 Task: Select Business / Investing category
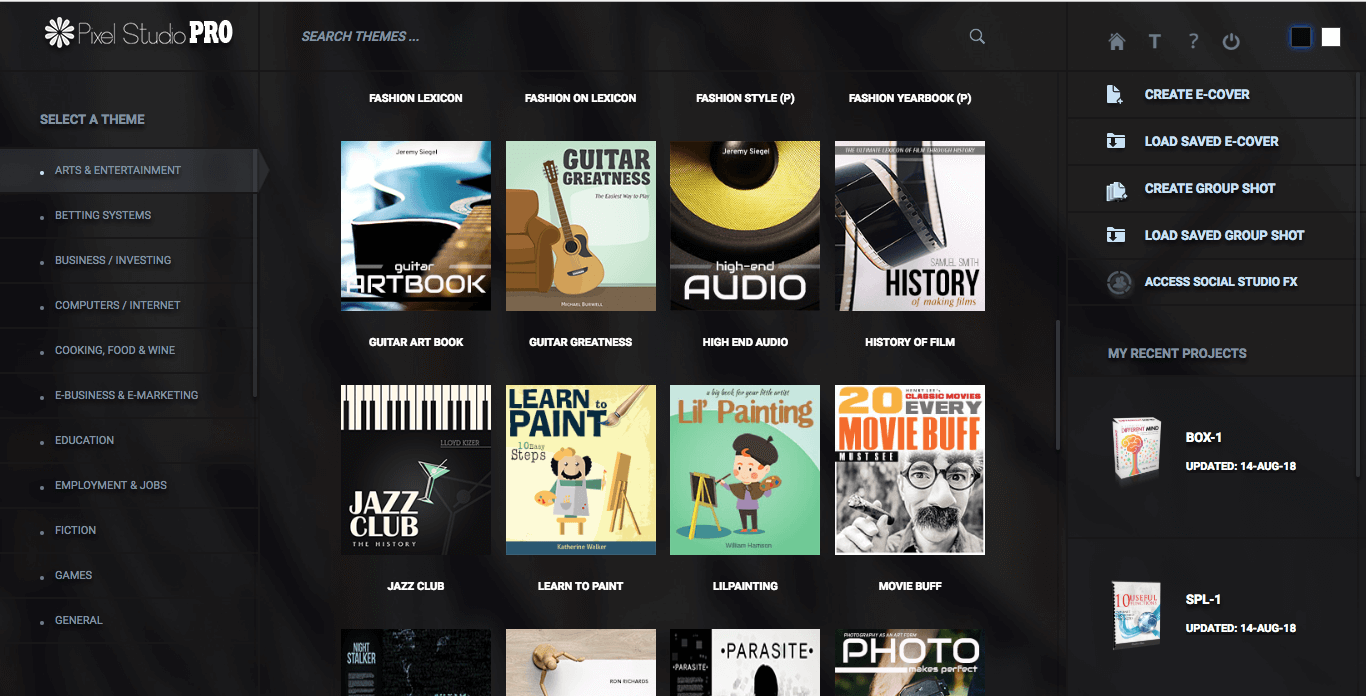[x=128, y=260]
